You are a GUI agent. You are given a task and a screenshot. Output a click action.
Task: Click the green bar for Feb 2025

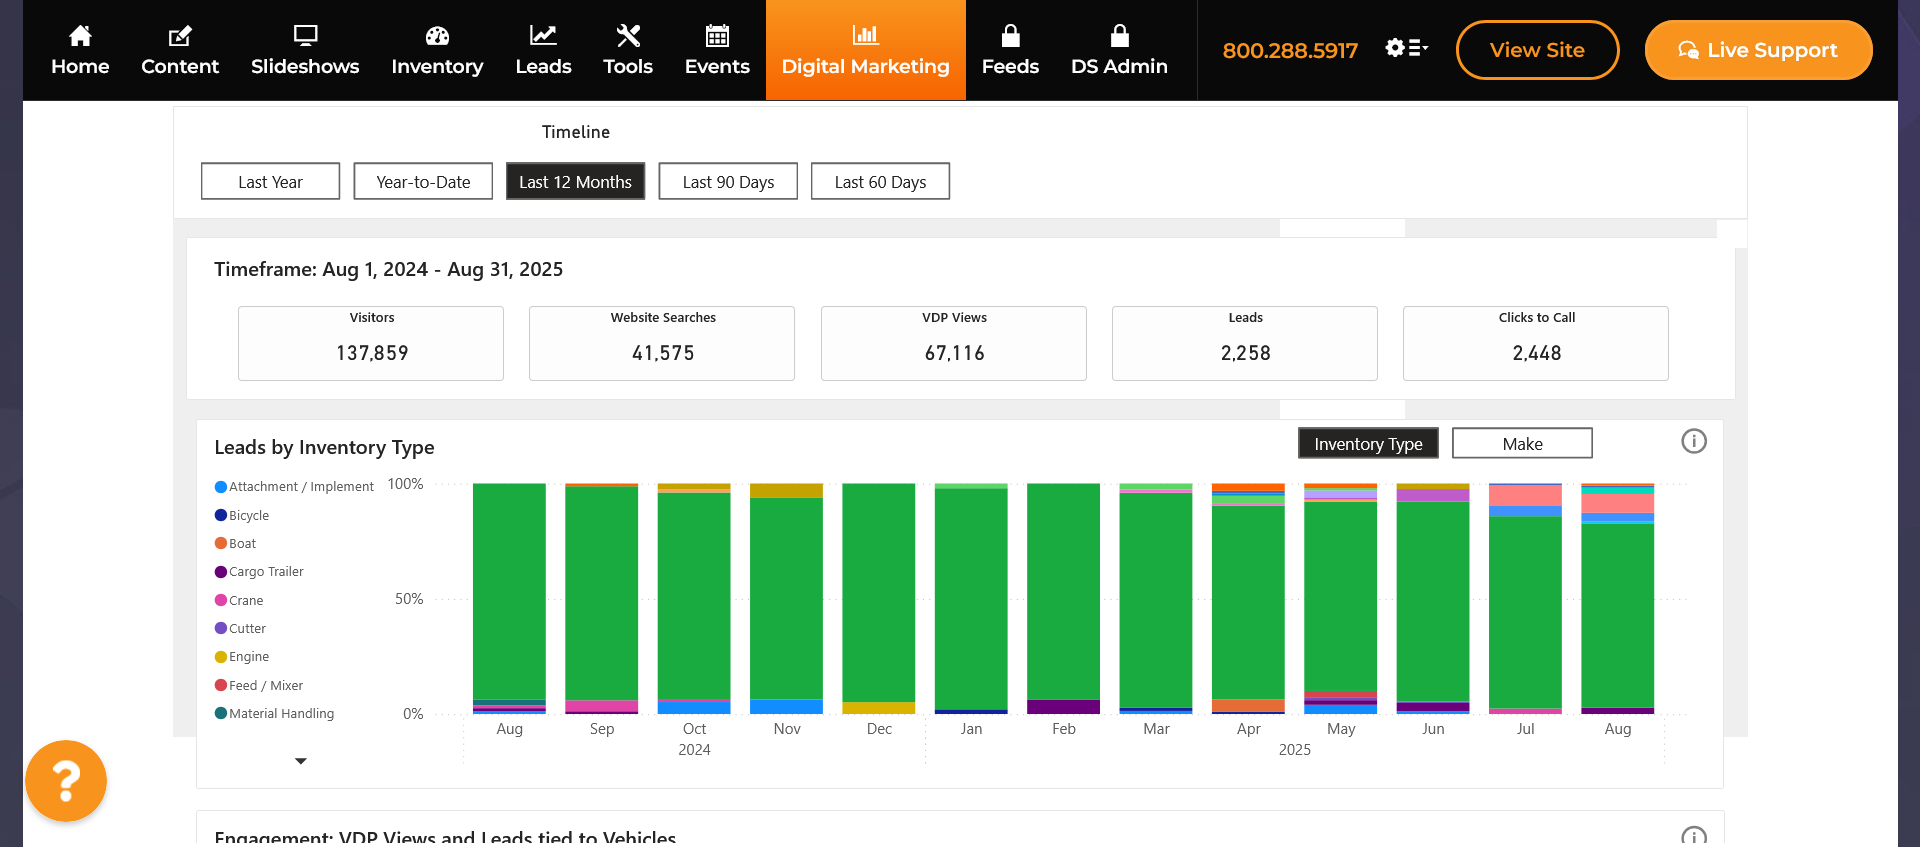tap(1064, 591)
